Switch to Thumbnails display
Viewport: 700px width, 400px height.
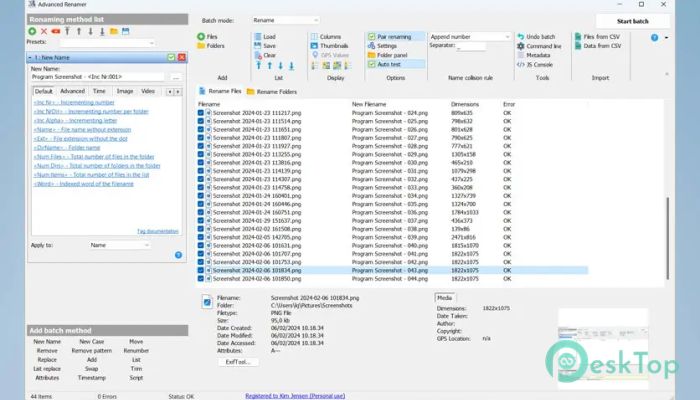coord(329,46)
